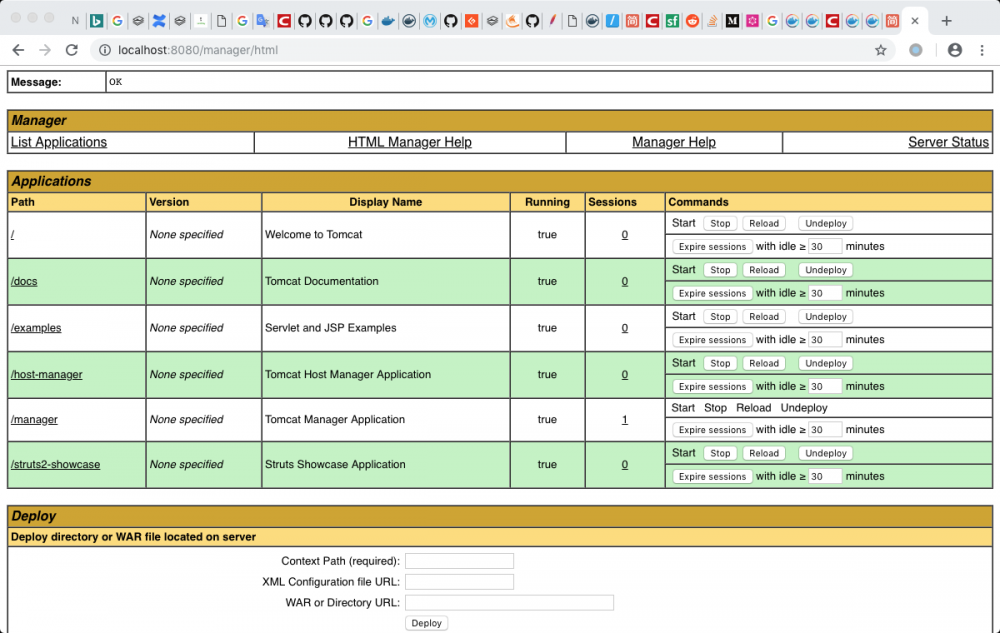Close the current active browser tab
The height and width of the screenshot is (633, 1000).
pyautogui.click(x=914, y=20)
